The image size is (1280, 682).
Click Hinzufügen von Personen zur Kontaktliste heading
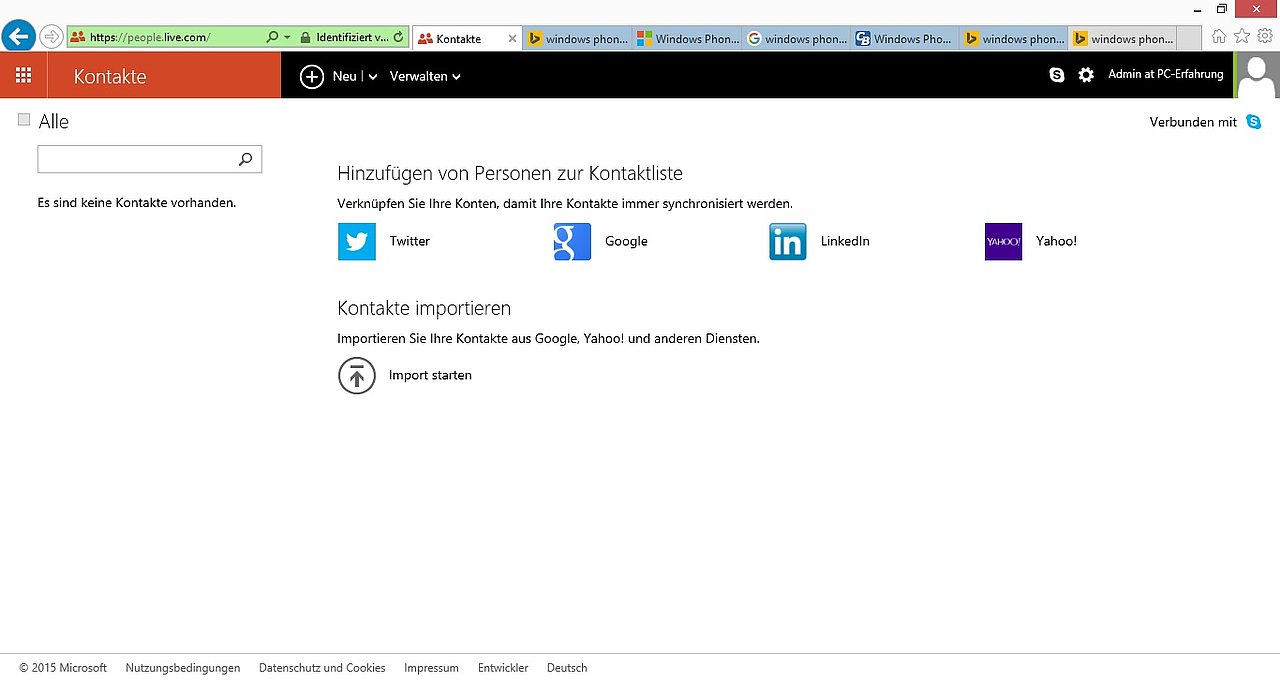pos(510,173)
